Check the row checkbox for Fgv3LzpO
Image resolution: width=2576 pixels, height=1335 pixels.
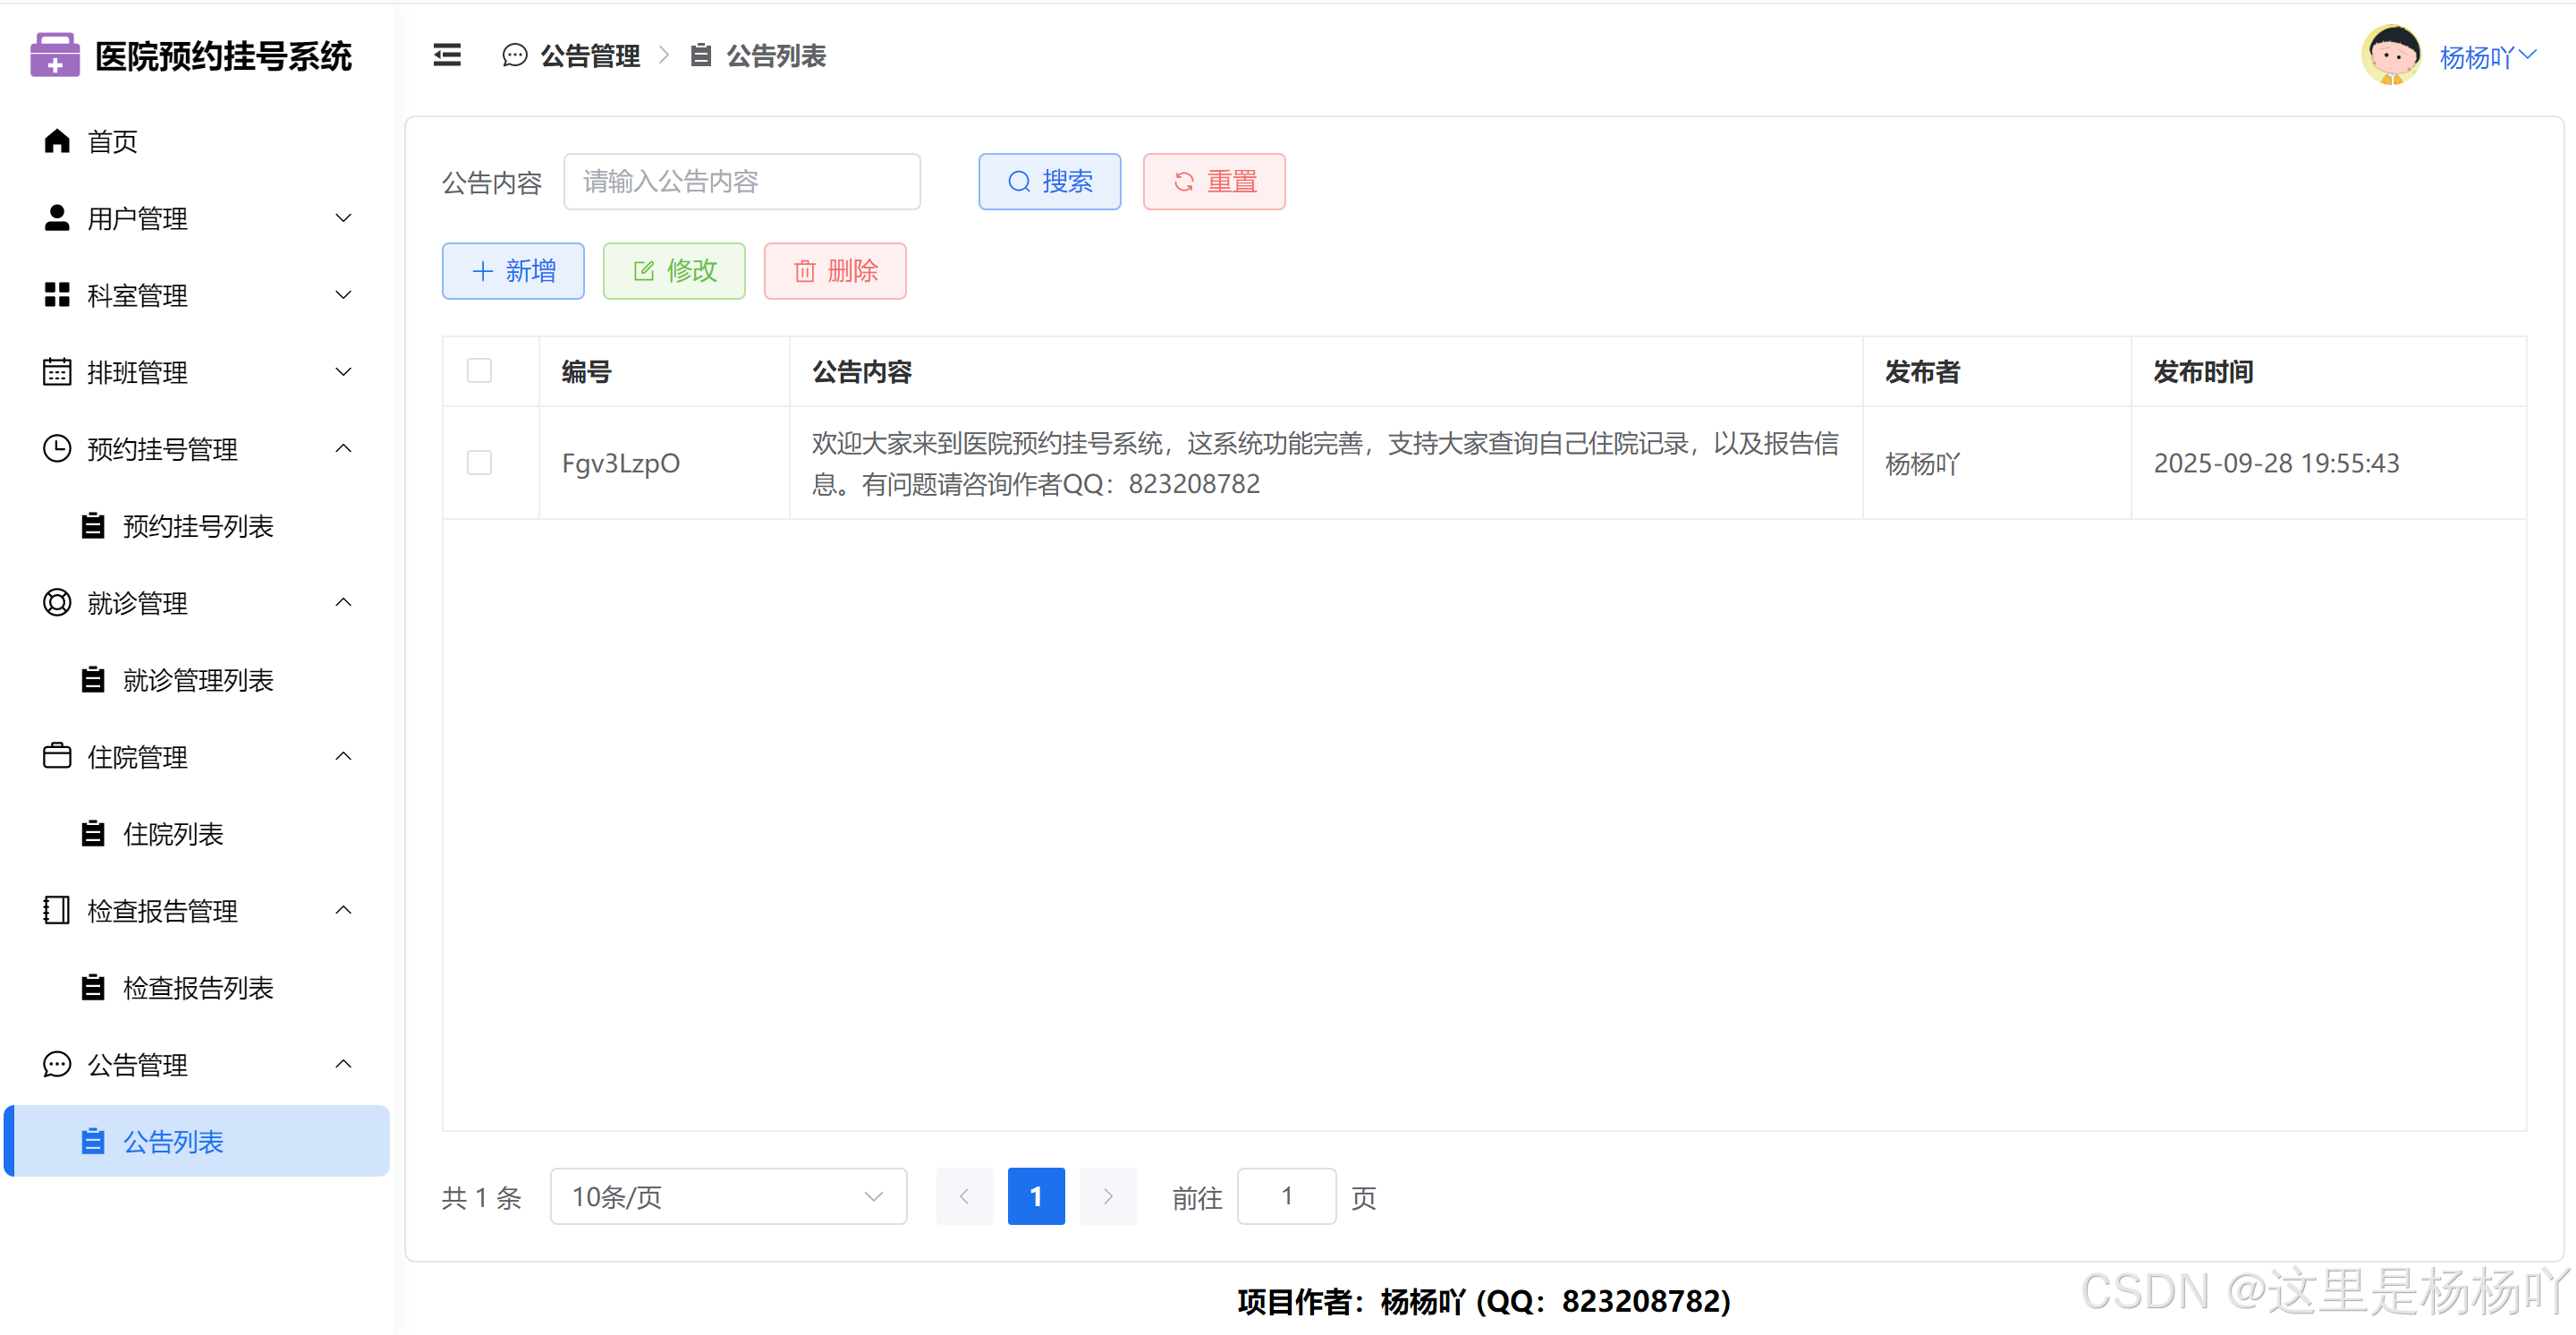point(479,463)
